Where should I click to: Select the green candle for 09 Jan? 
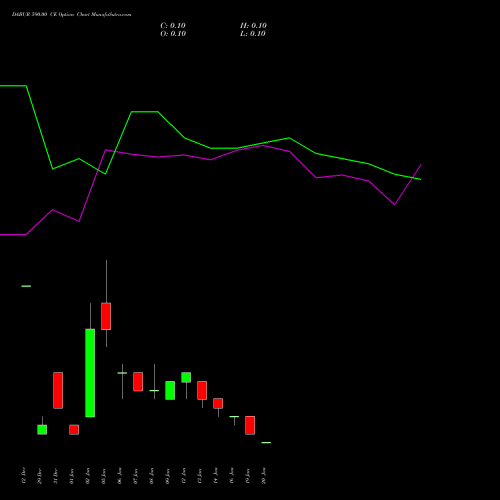170,390
